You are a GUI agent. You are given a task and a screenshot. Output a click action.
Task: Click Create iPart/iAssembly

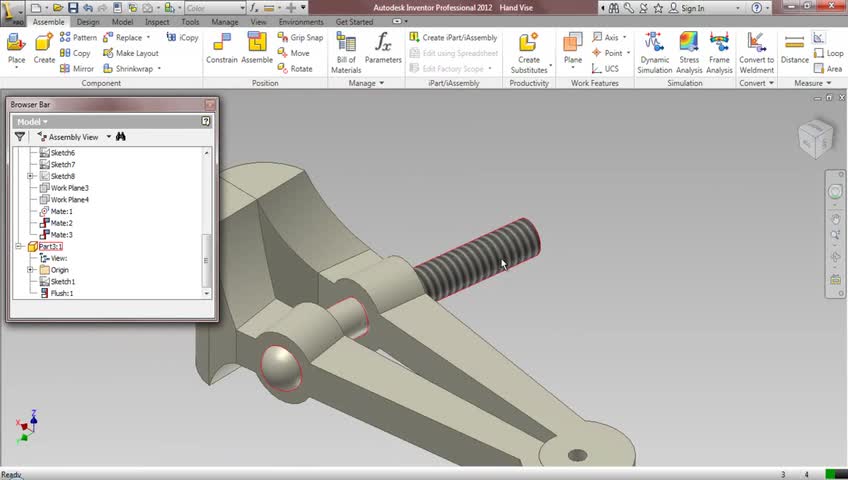click(x=453, y=37)
